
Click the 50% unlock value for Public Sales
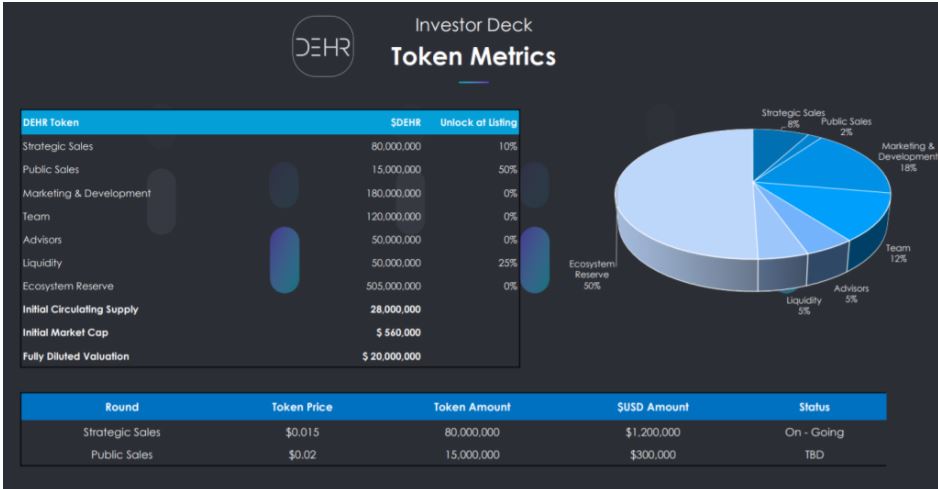[508, 169]
